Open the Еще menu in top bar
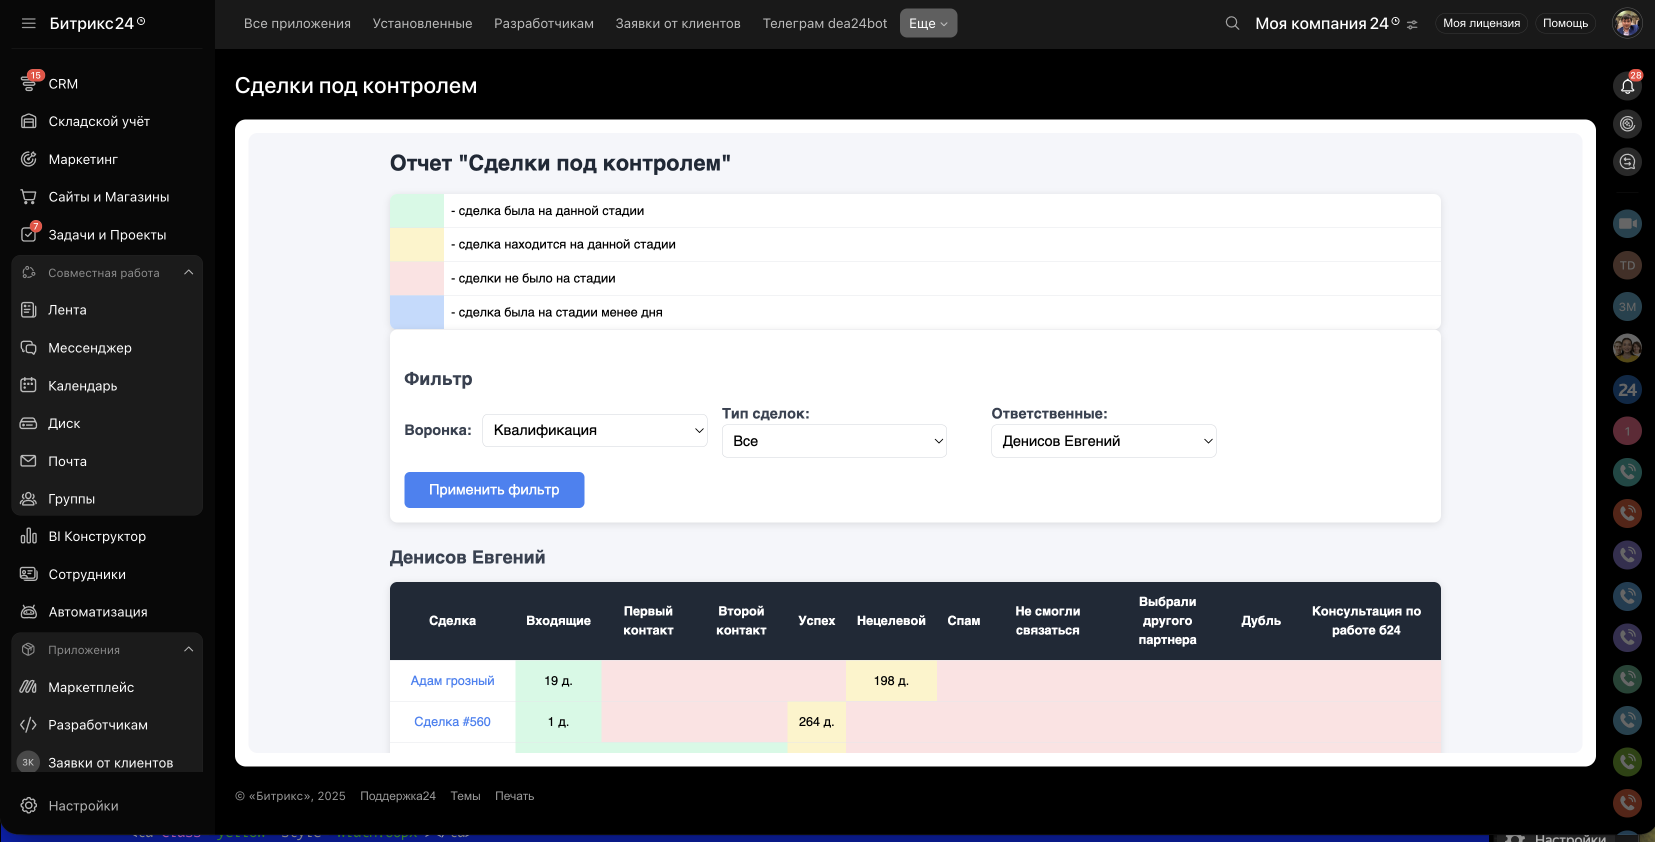The width and height of the screenshot is (1655, 842). [x=928, y=23]
